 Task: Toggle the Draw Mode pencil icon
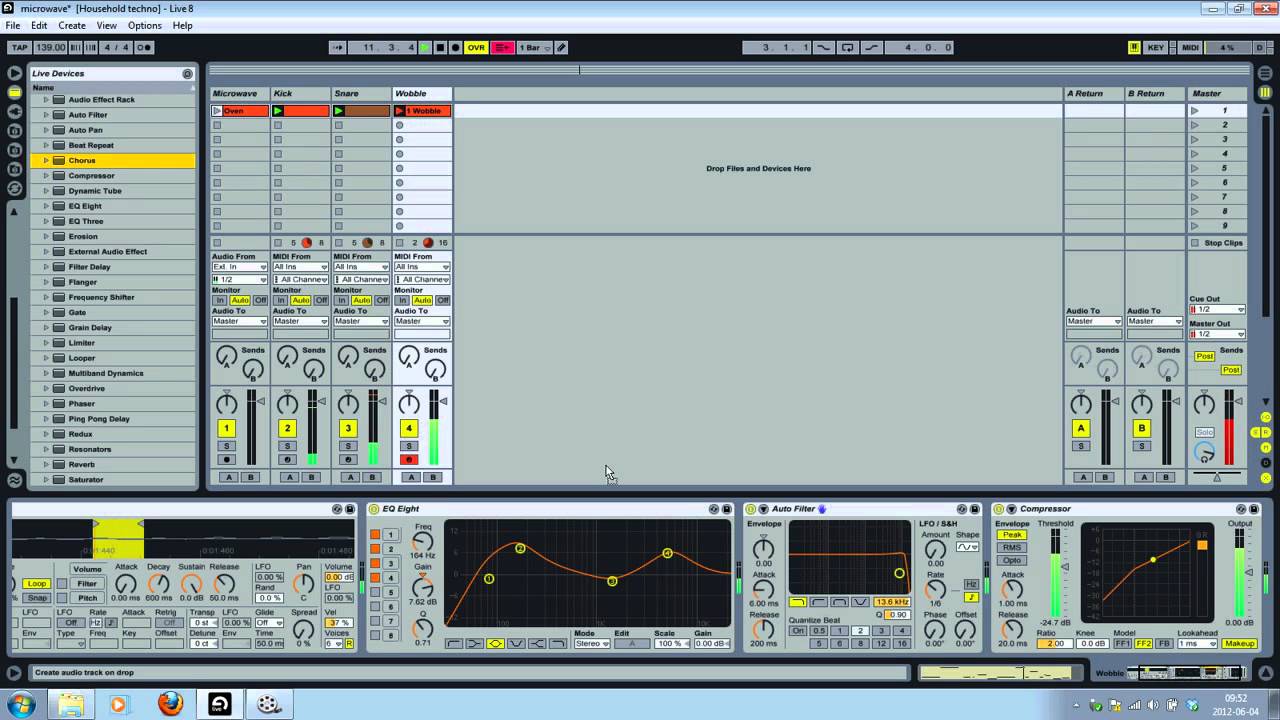click(x=561, y=47)
